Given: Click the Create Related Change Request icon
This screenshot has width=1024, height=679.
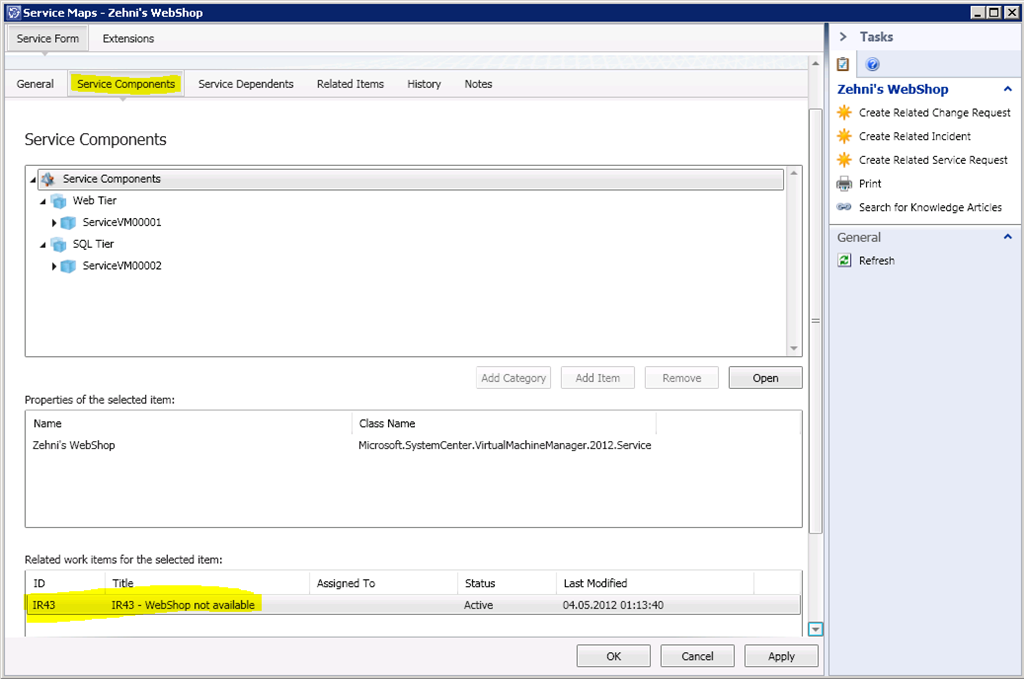Looking at the screenshot, I should point(844,113).
